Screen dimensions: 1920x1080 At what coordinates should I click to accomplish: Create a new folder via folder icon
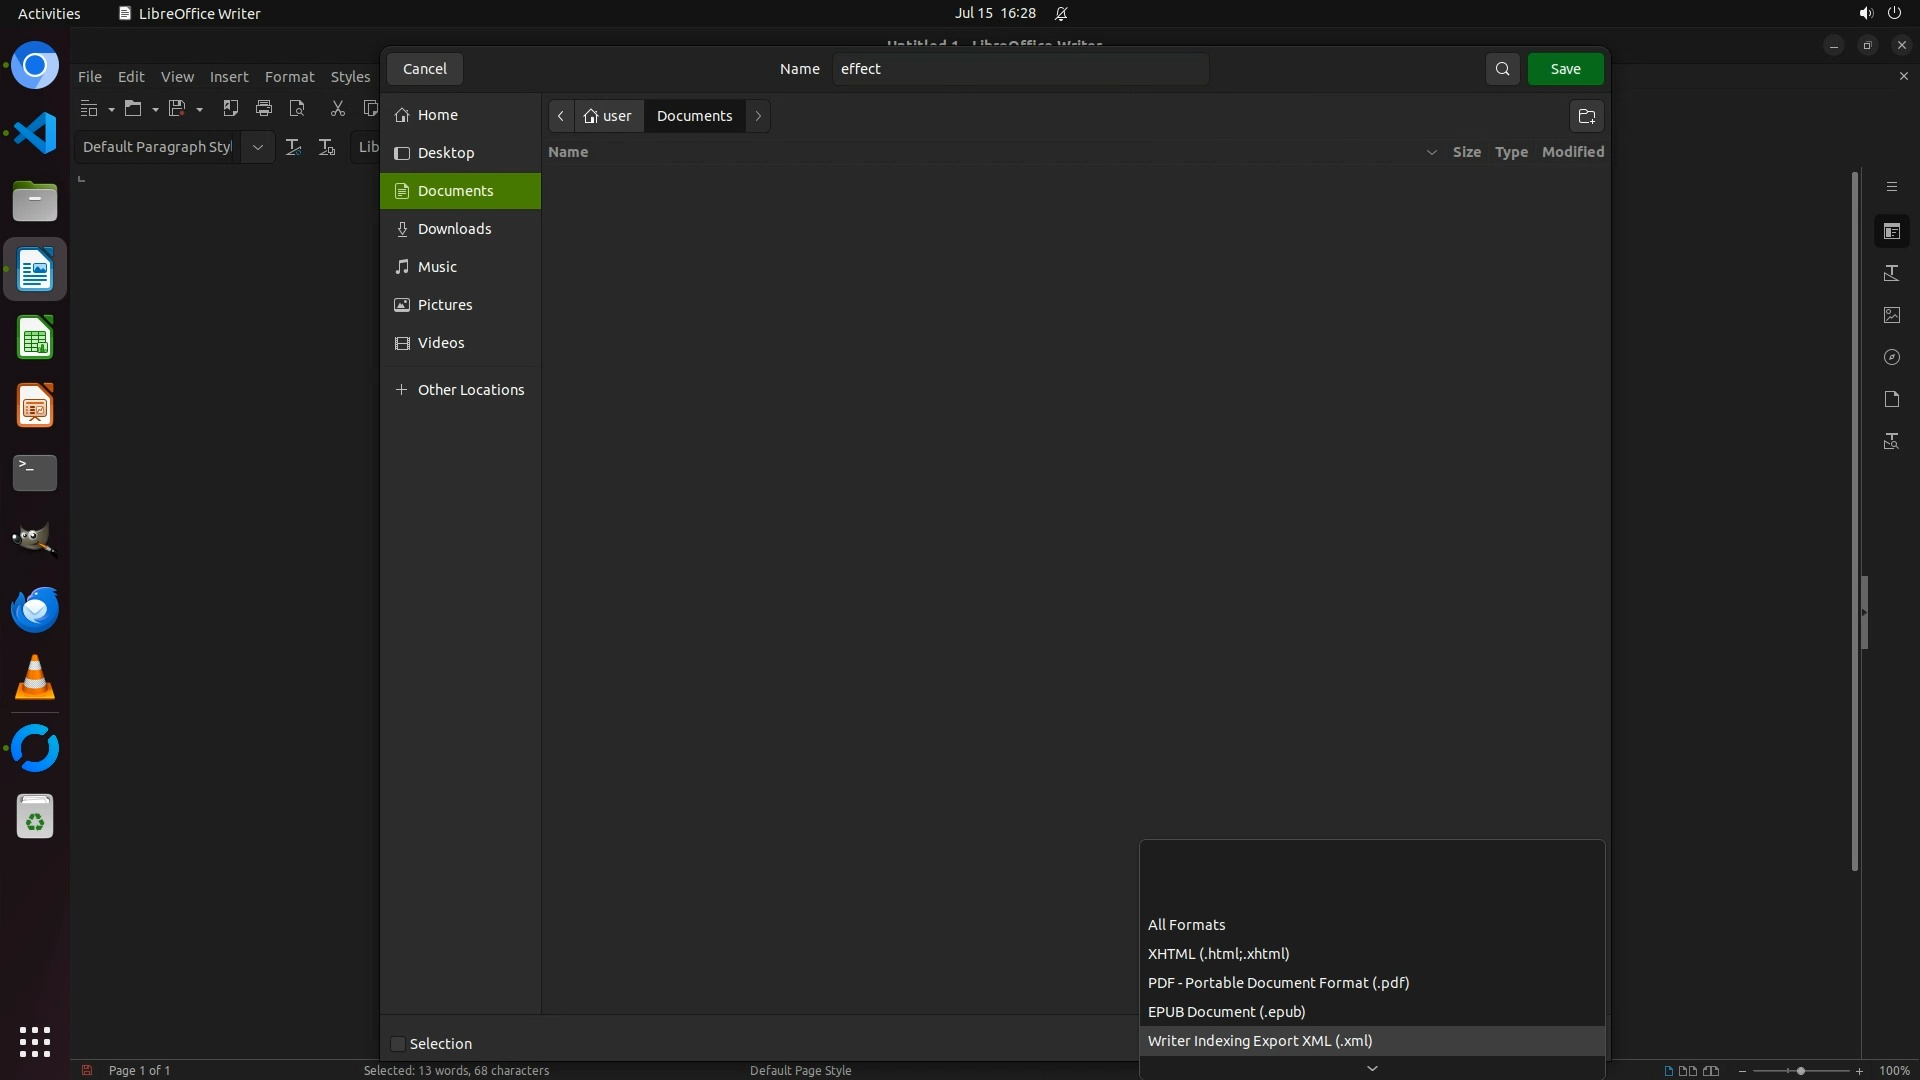pos(1586,116)
